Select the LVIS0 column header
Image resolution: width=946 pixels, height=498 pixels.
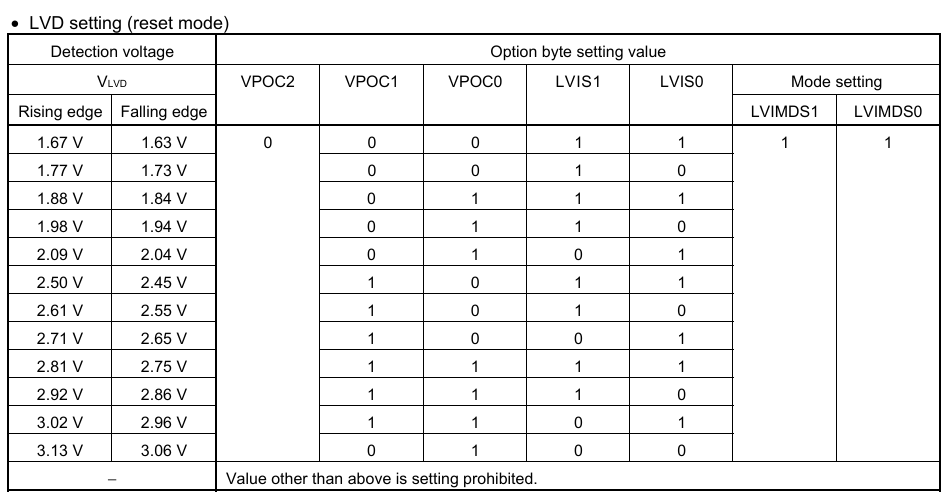[681, 81]
